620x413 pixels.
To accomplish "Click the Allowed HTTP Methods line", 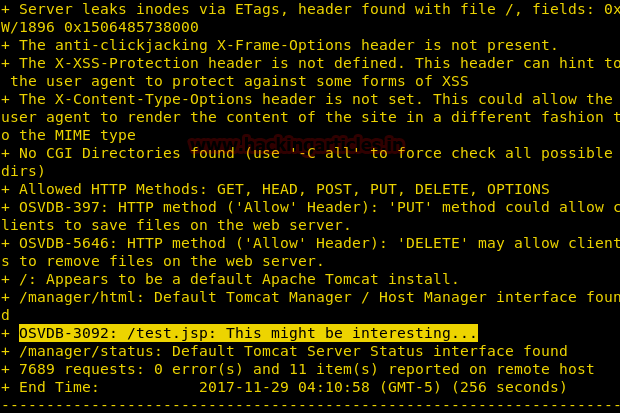I will tap(276, 189).
